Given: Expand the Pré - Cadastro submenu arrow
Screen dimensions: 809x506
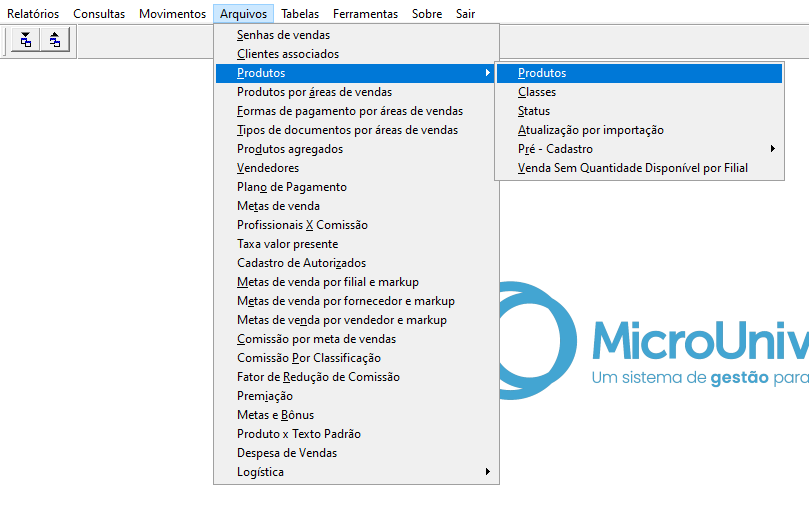Looking at the screenshot, I should coord(773,149).
